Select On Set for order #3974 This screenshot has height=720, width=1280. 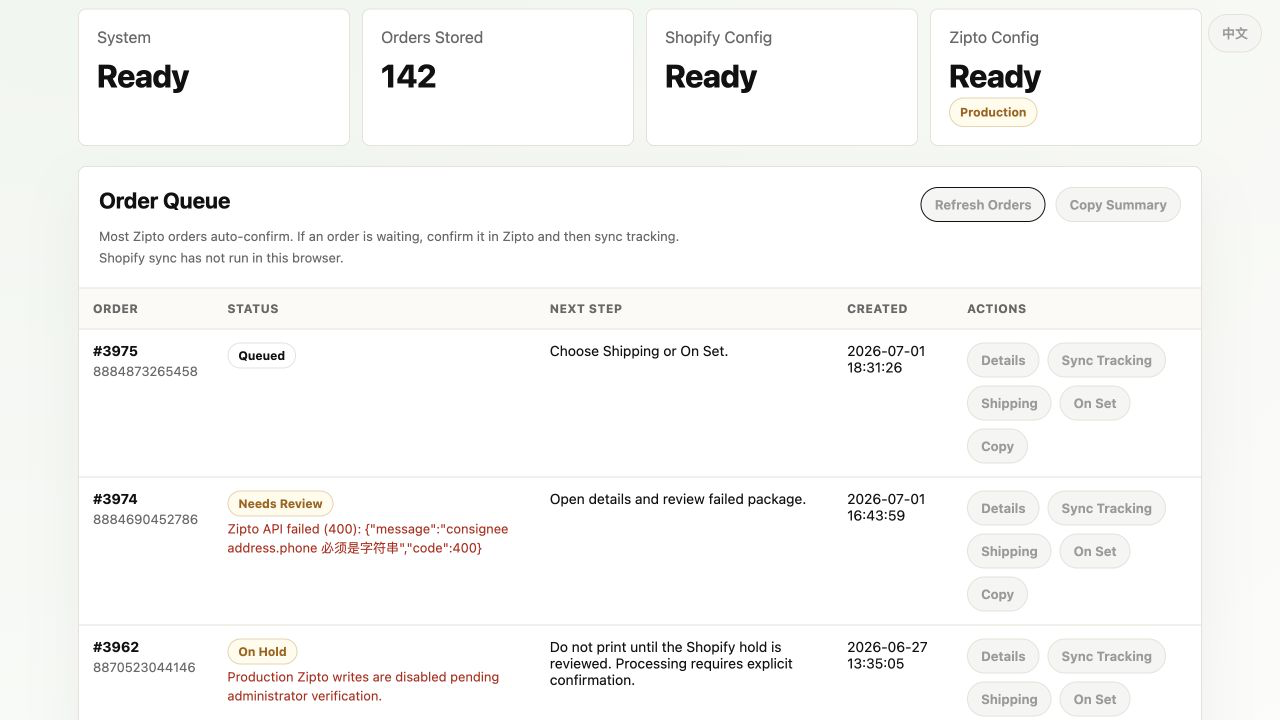pyautogui.click(x=1095, y=551)
